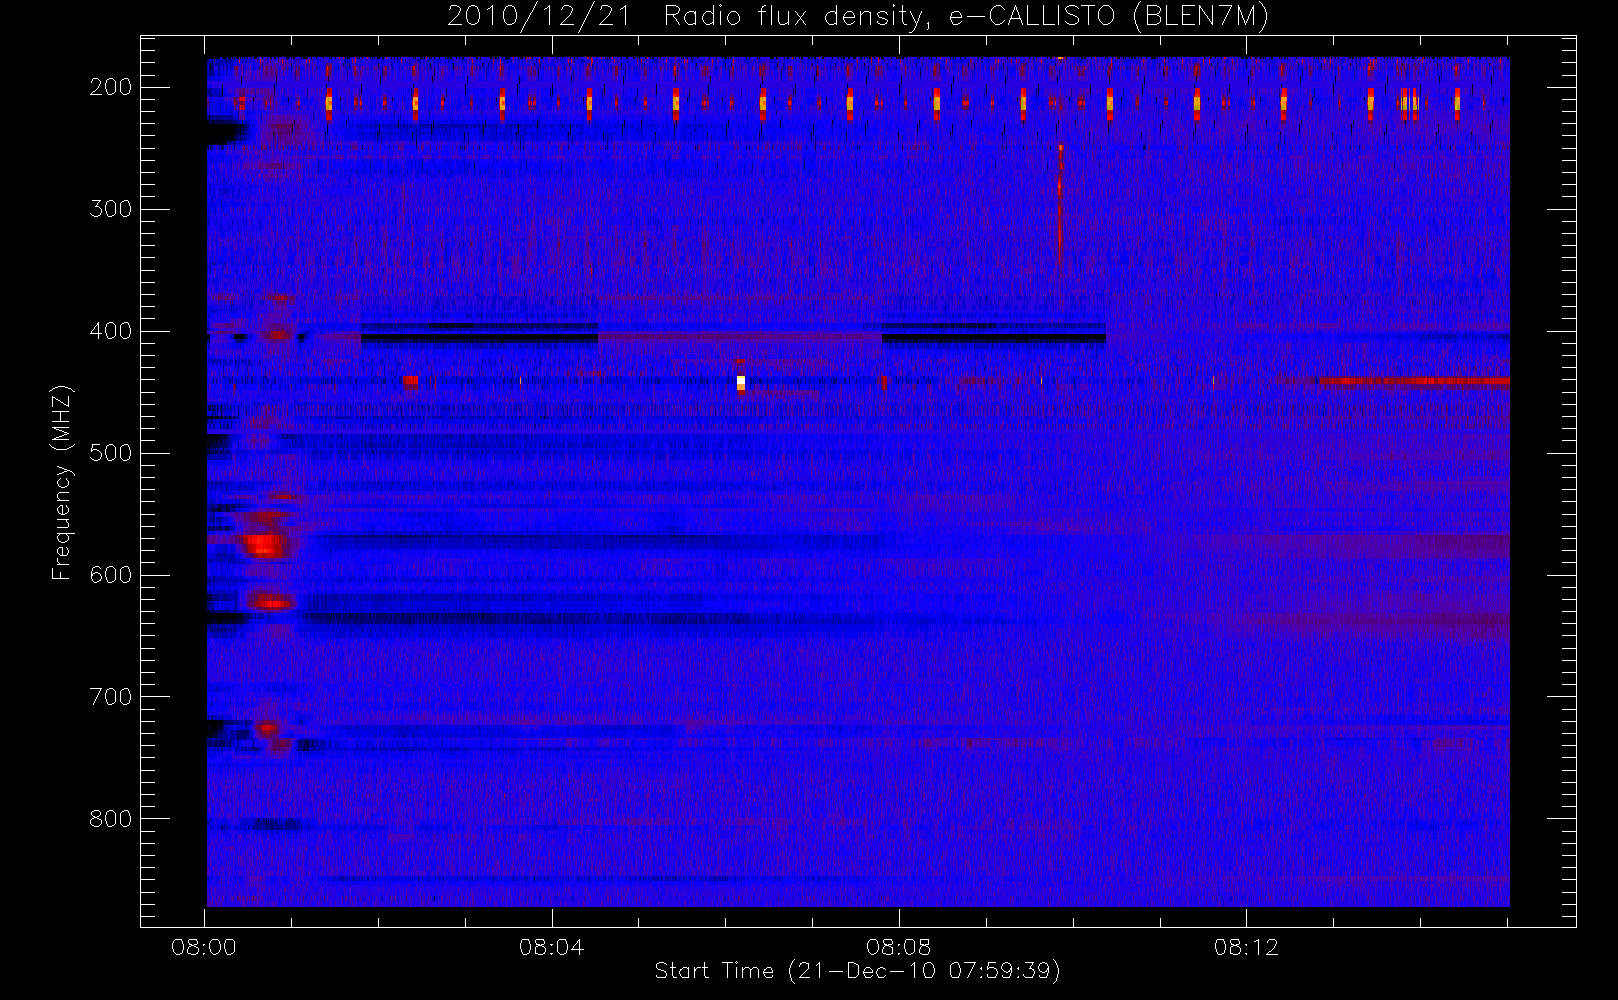The height and width of the screenshot is (1000, 1618).
Task: Click the bright white spot near 440 MHz
Action: point(741,382)
